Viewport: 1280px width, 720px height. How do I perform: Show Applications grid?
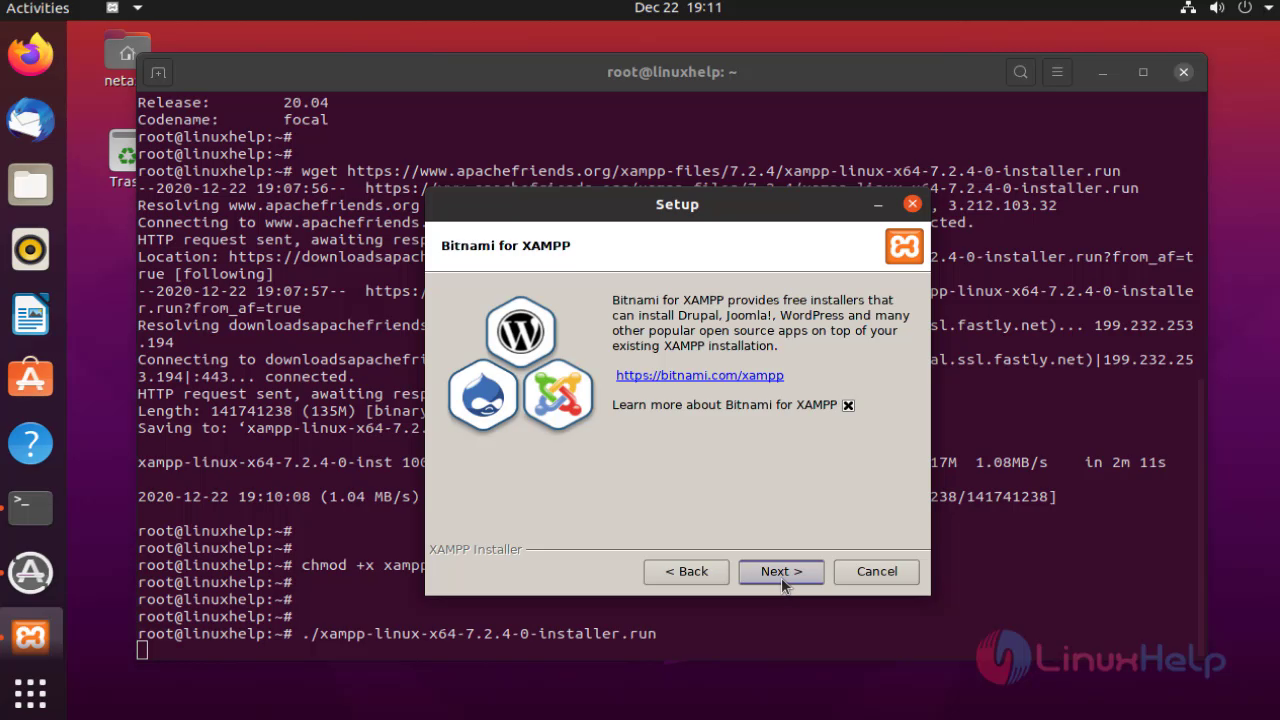30,693
